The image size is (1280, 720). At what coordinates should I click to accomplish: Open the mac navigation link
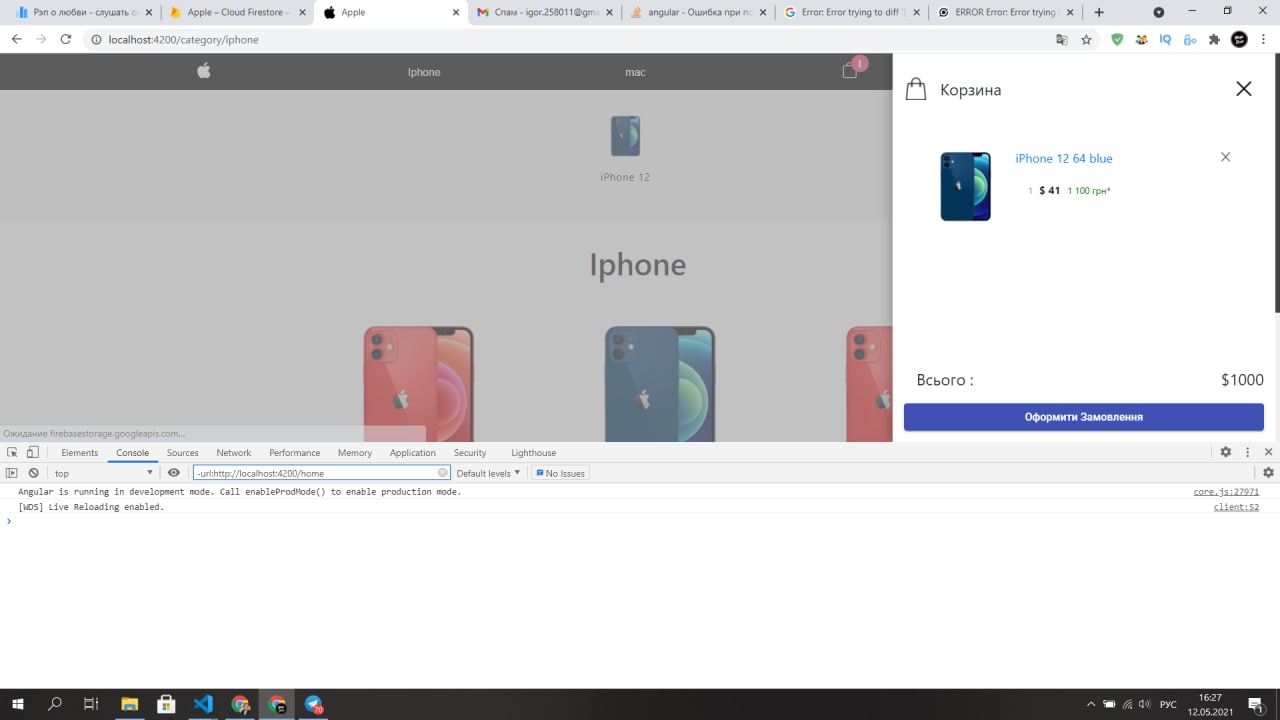pyautogui.click(x=635, y=72)
